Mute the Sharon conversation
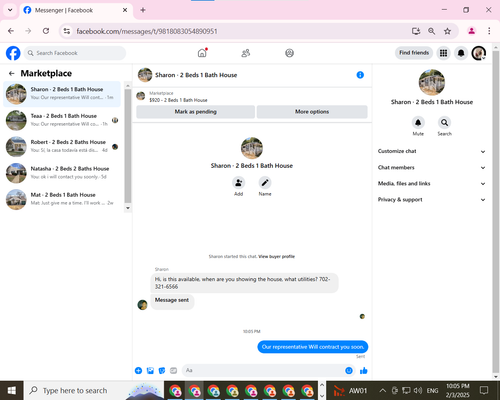Image resolution: width=500 pixels, height=400 pixels. coord(418,123)
